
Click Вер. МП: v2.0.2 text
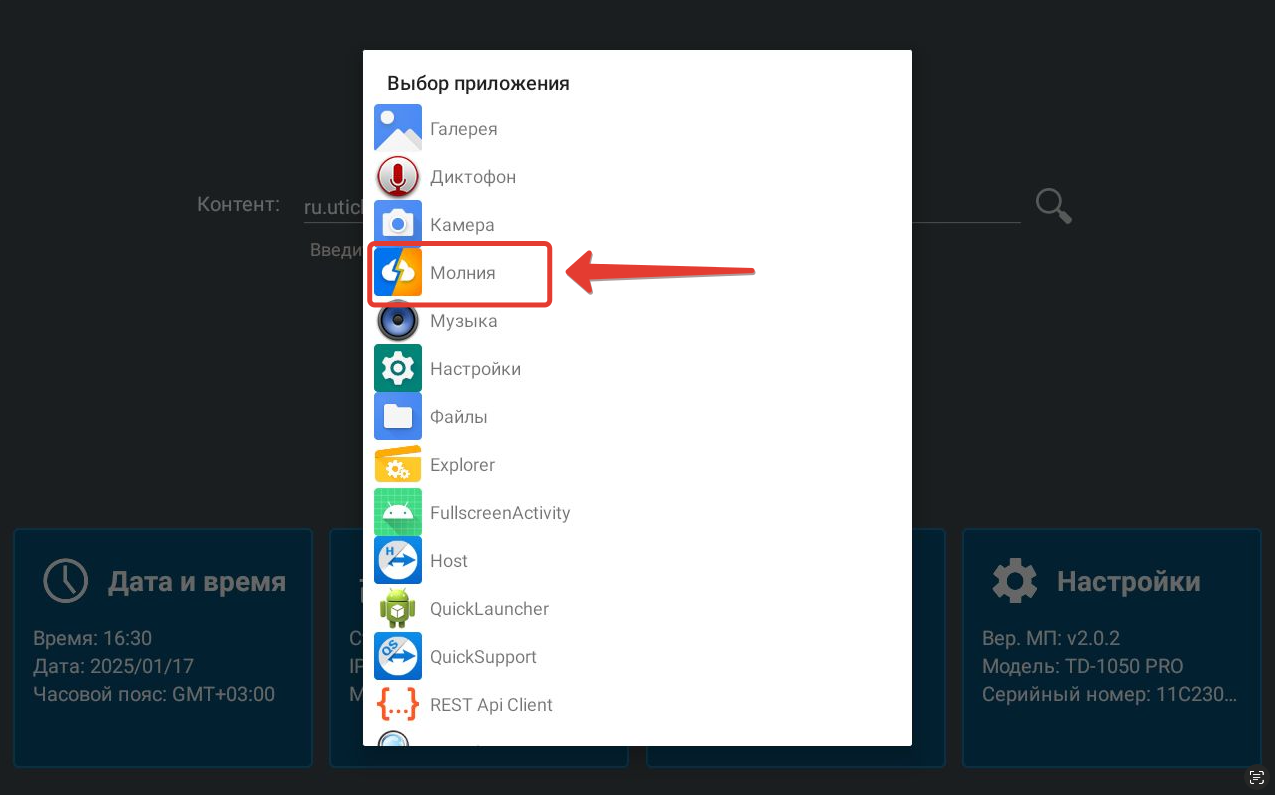pos(1053,638)
